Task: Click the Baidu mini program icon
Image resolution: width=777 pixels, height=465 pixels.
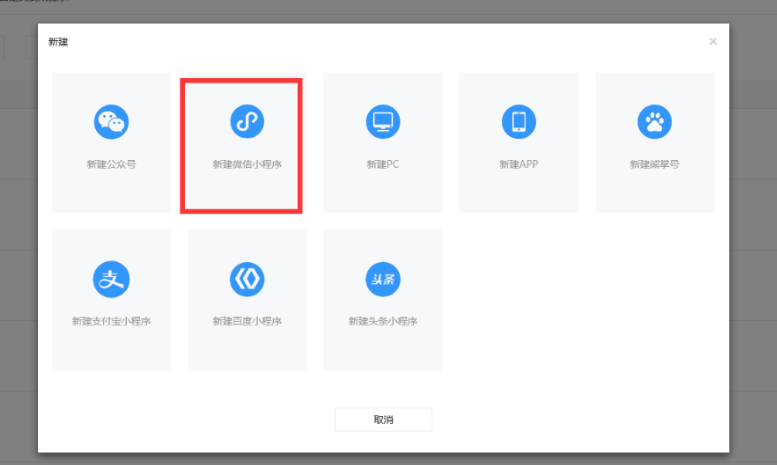Action: (x=247, y=279)
